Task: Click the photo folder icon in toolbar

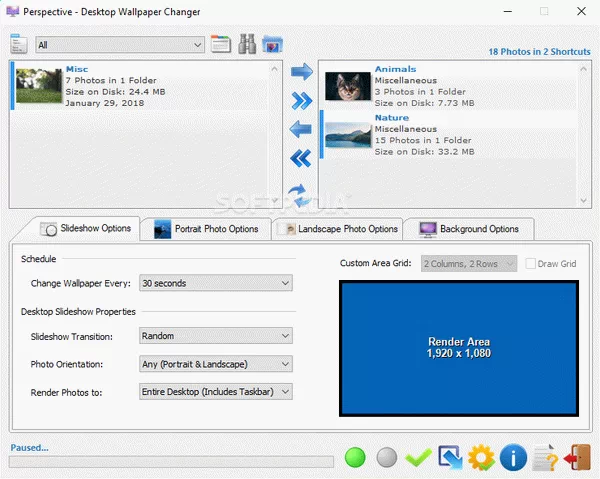Action: pyautogui.click(x=272, y=44)
